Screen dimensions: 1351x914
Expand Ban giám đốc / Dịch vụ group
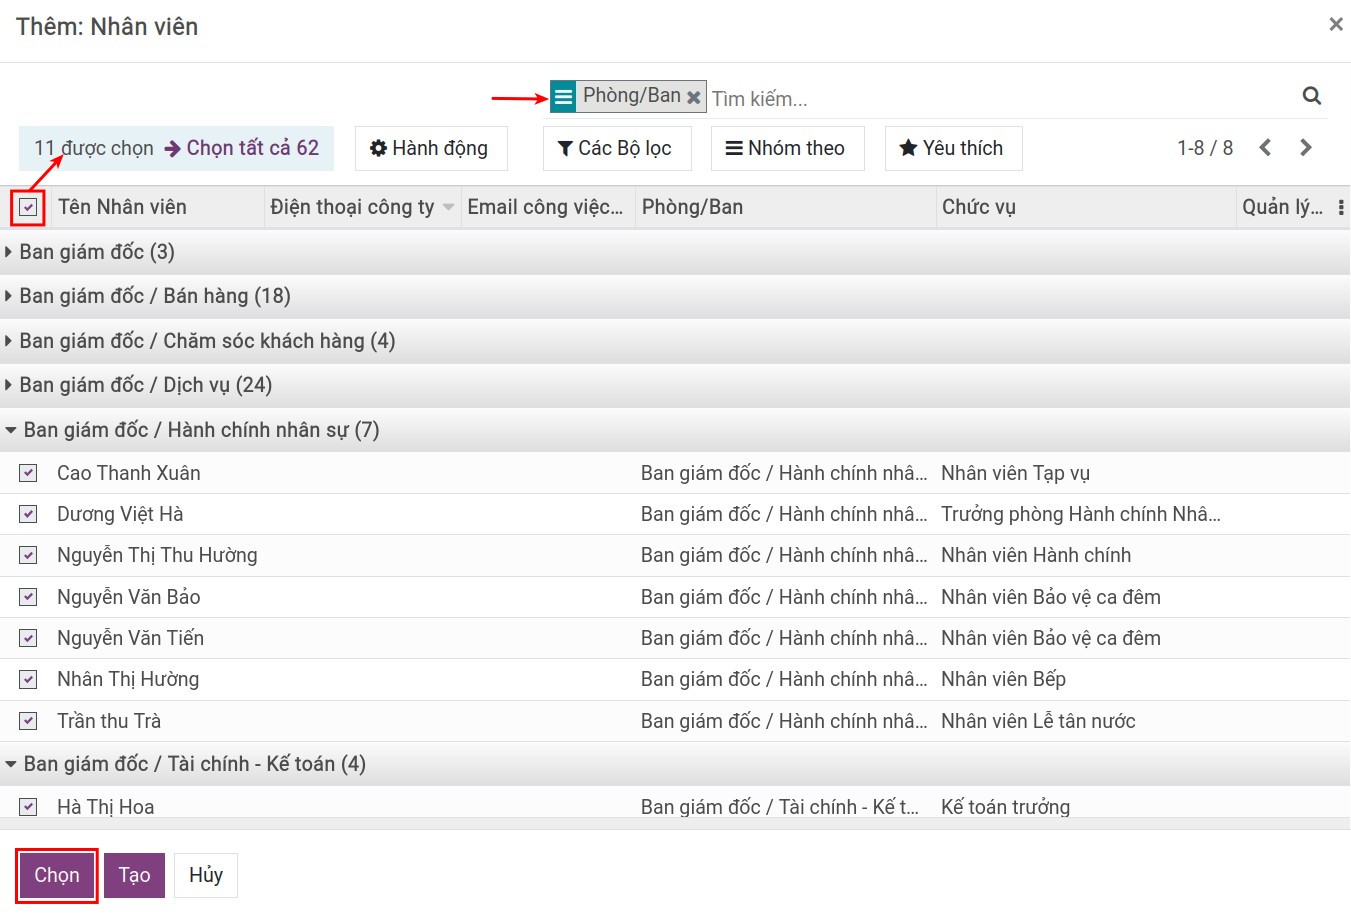[x=675, y=385]
